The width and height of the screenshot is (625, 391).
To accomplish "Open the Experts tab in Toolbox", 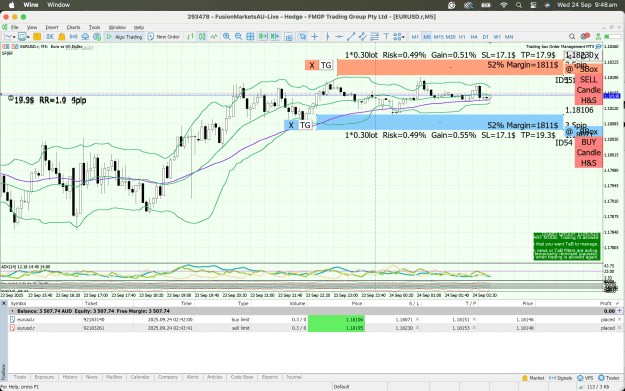I will pos(270,377).
